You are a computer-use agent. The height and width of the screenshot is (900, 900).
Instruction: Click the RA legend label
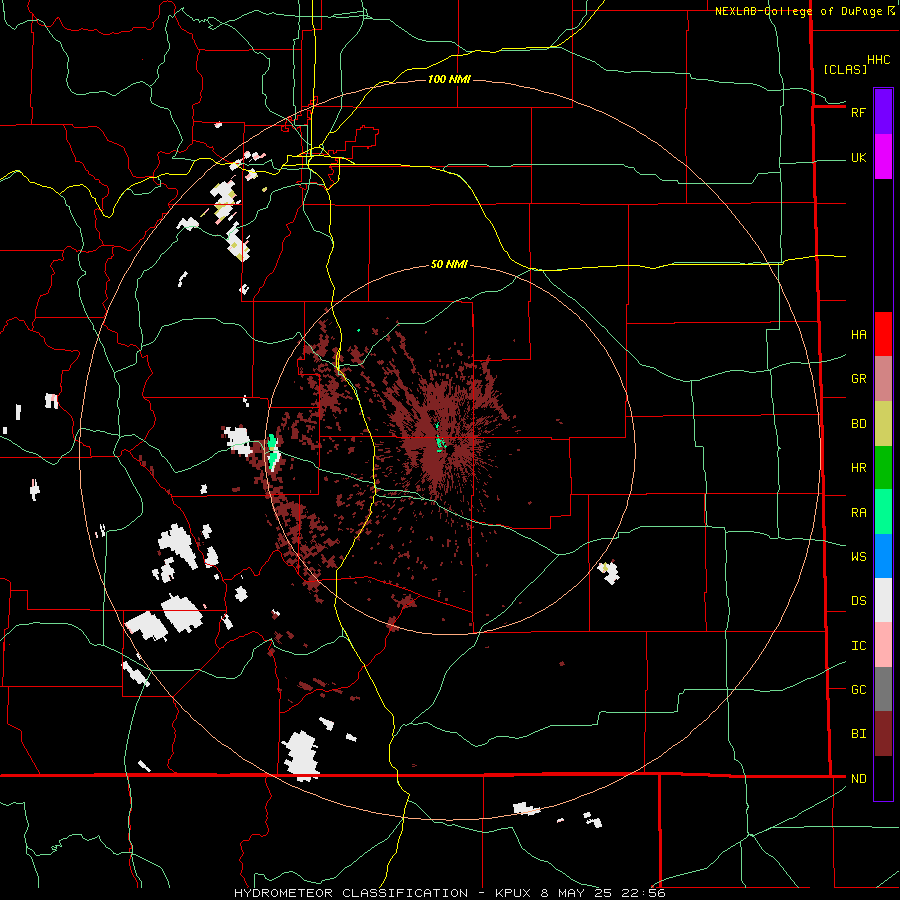(858, 513)
